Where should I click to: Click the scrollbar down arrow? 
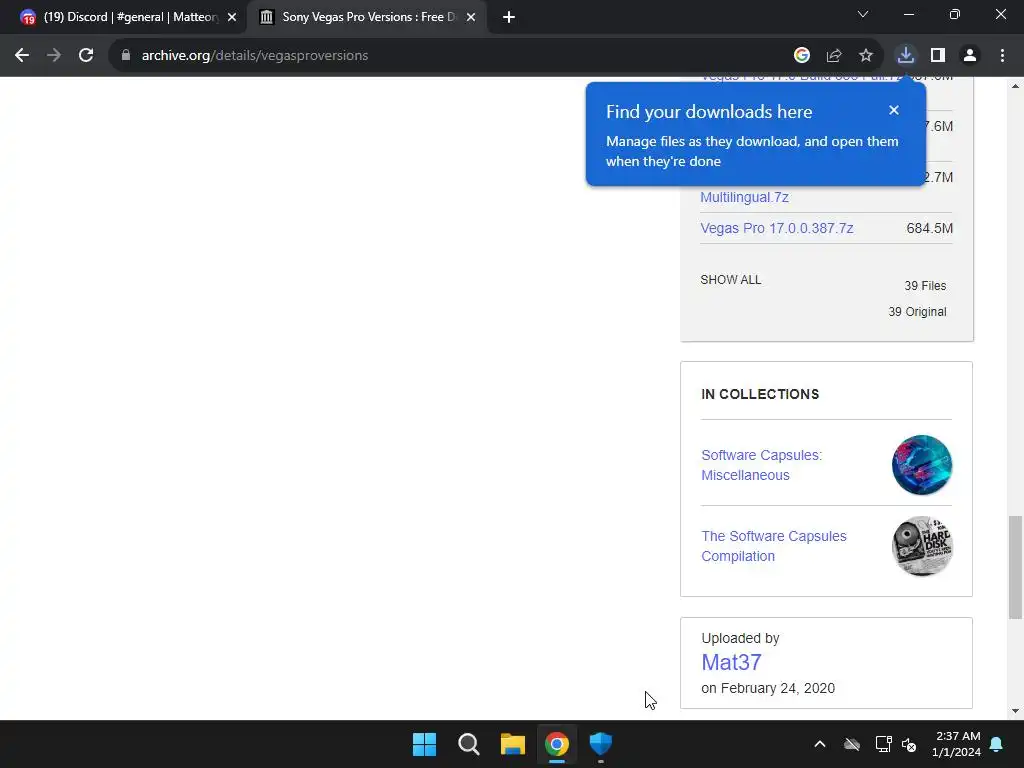(1015, 711)
